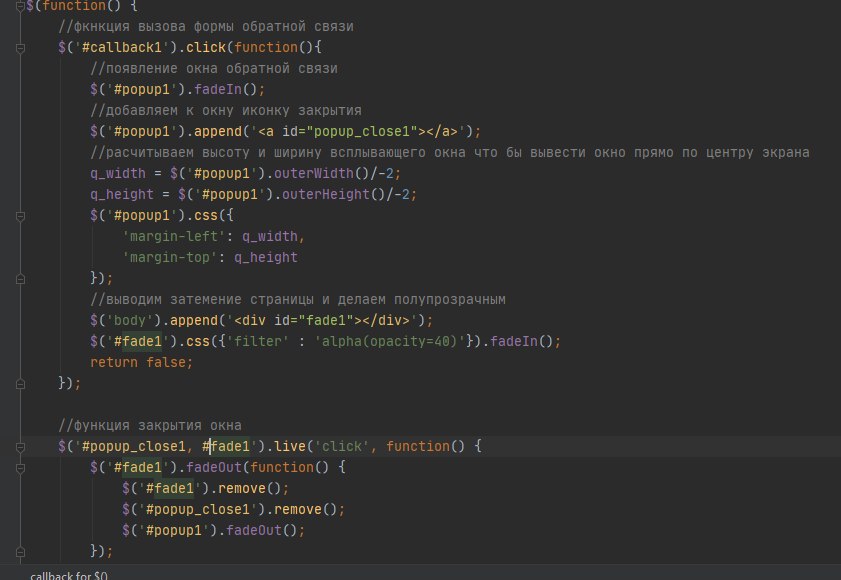Click the 'margin-left' property key
This screenshot has height=580, width=841.
(x=174, y=236)
